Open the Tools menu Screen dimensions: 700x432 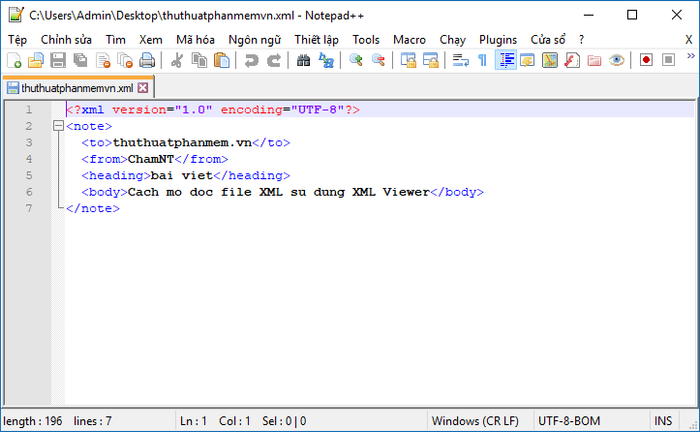click(366, 40)
